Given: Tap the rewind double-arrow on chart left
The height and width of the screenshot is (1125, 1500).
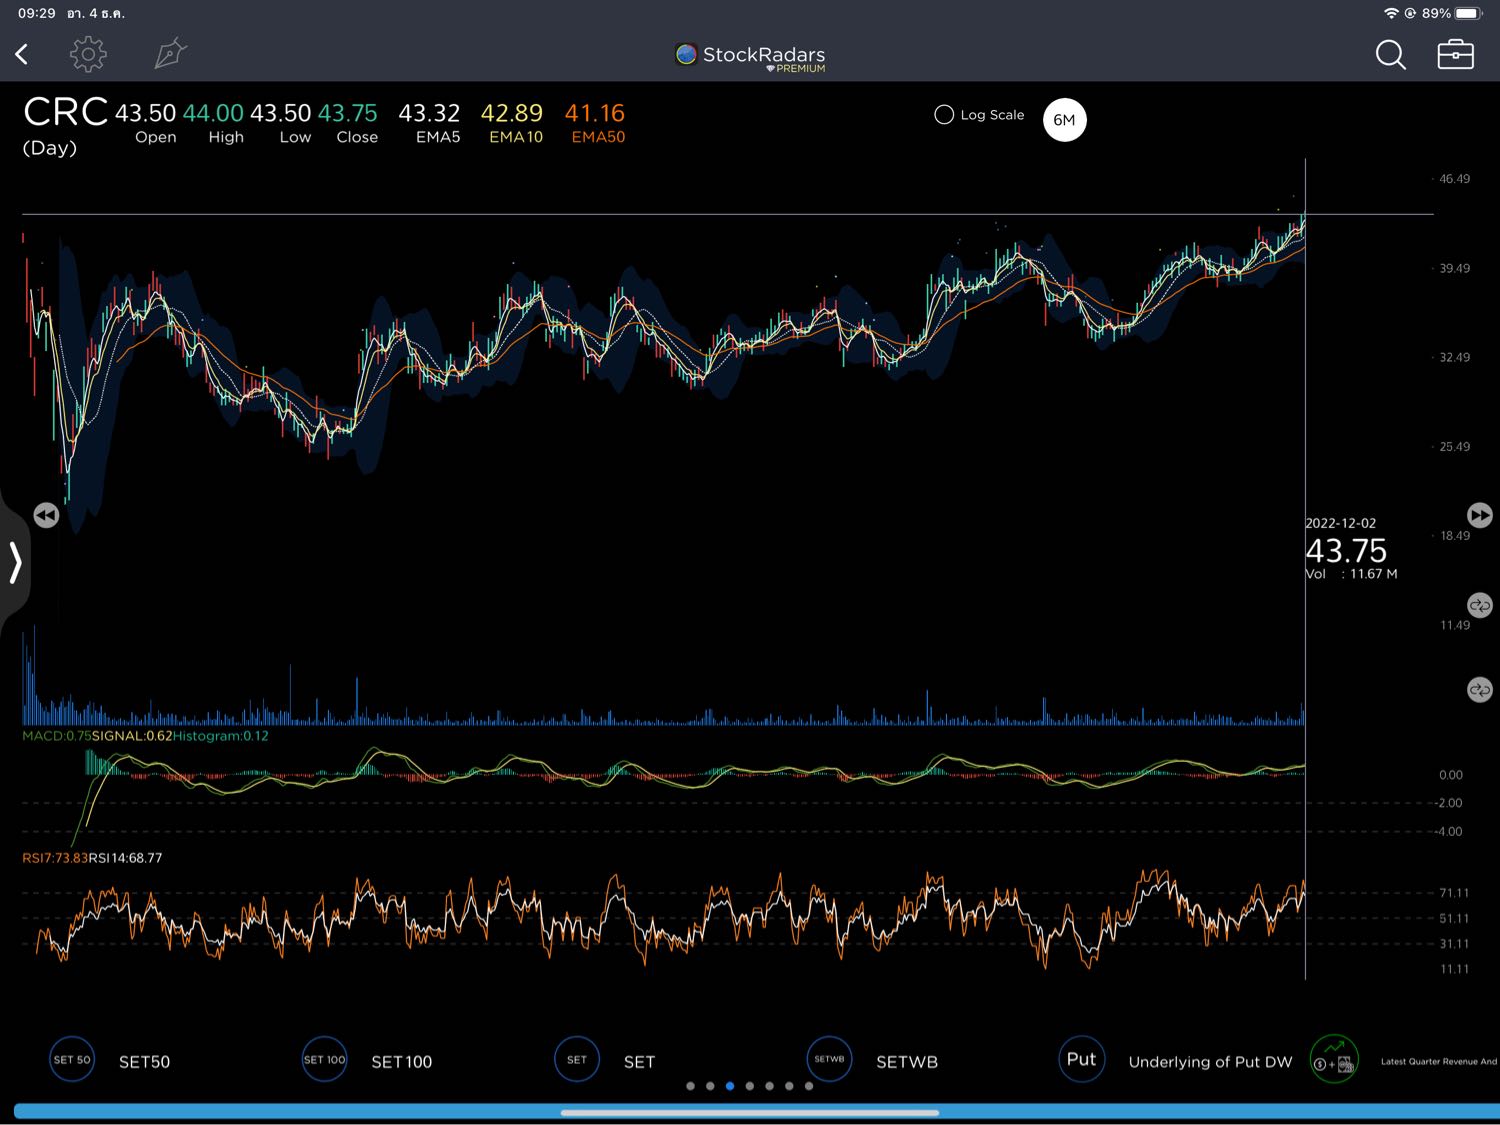Looking at the screenshot, I should (46, 515).
